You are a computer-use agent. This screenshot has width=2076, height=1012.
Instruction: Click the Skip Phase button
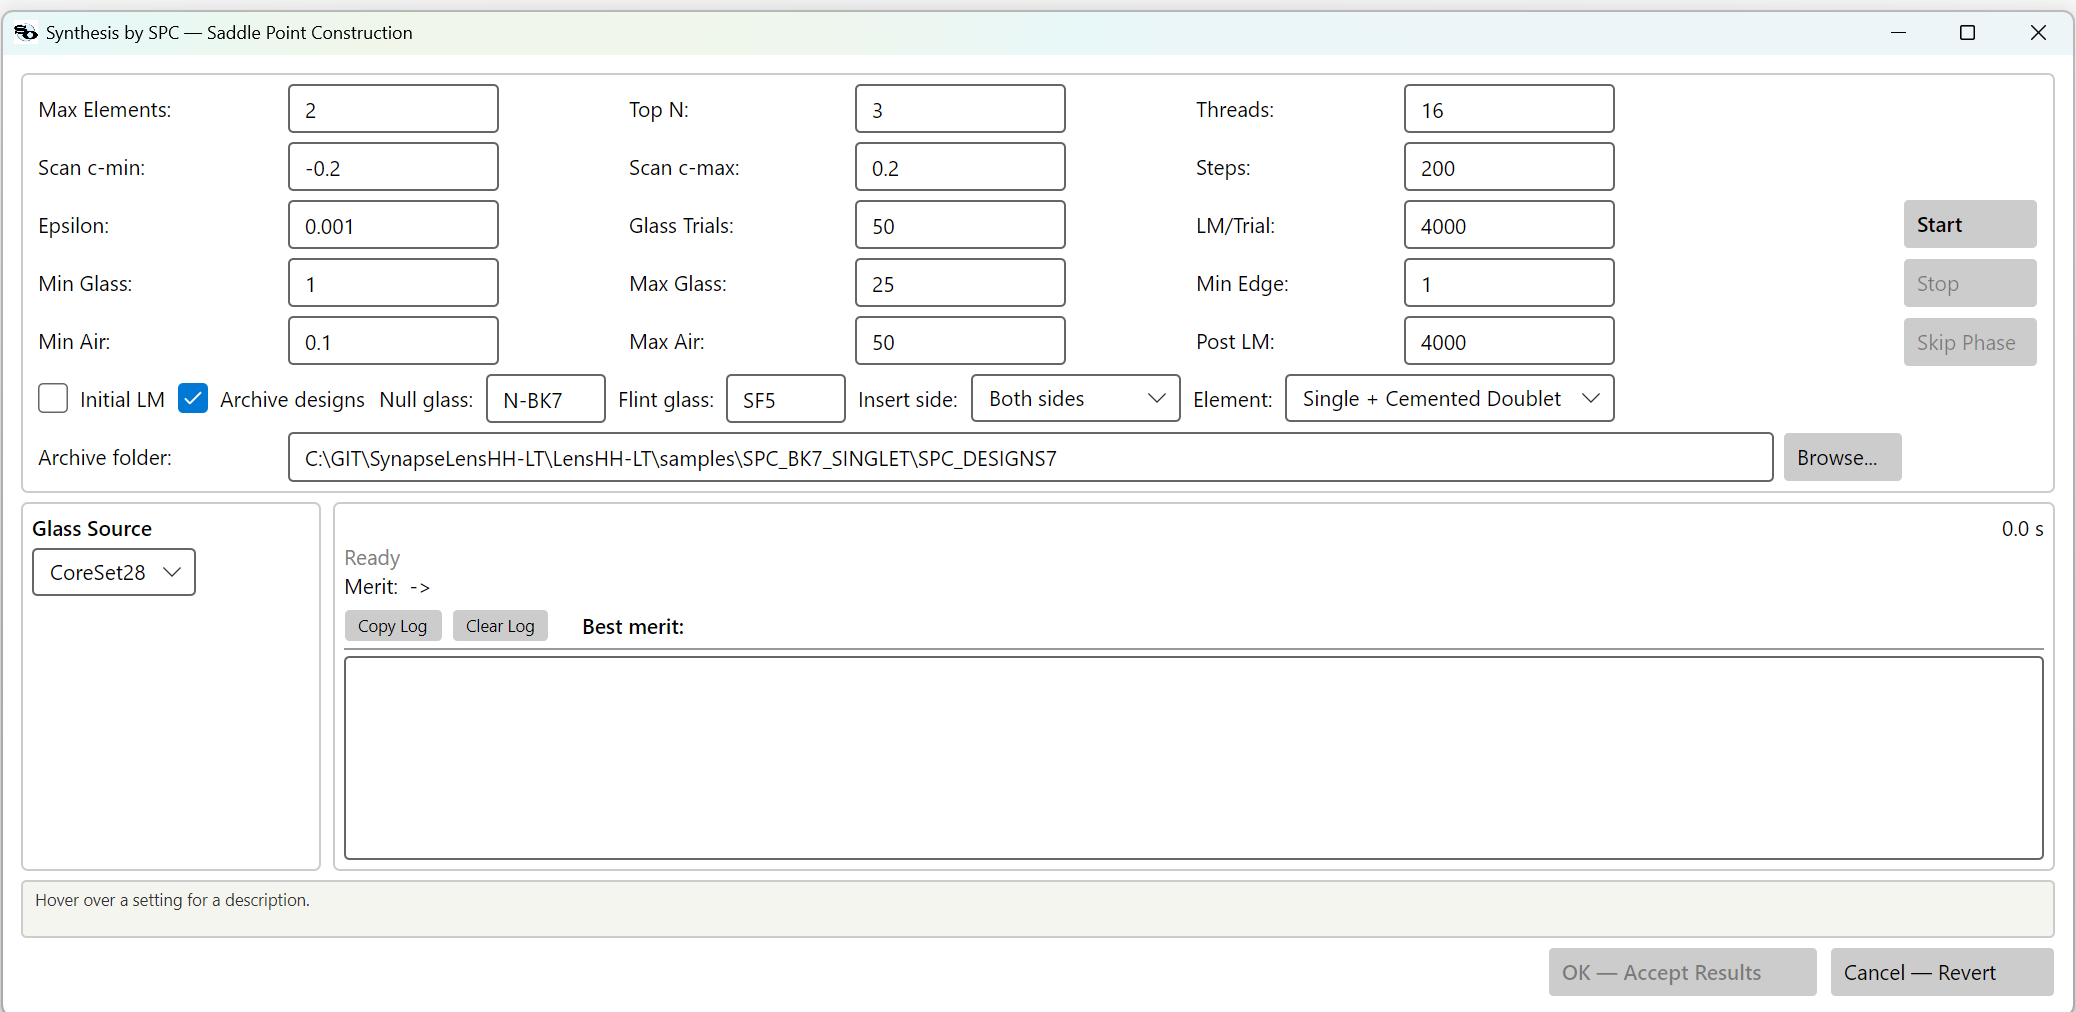[1970, 343]
